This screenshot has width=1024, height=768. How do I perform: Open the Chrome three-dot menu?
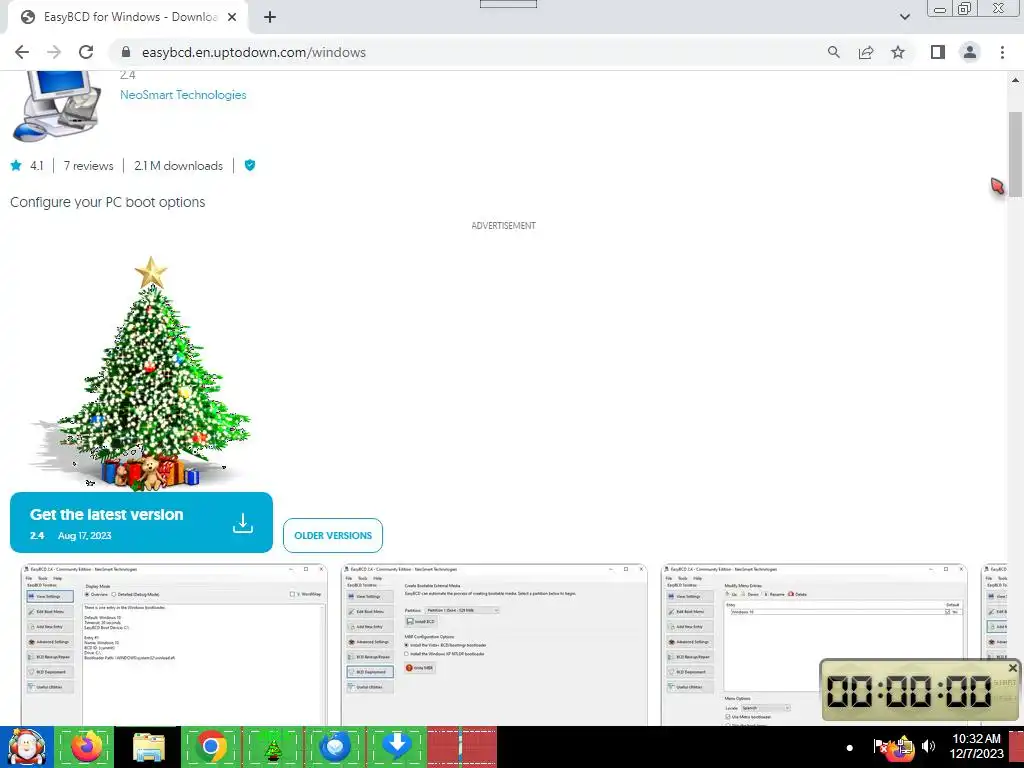(x=1002, y=52)
